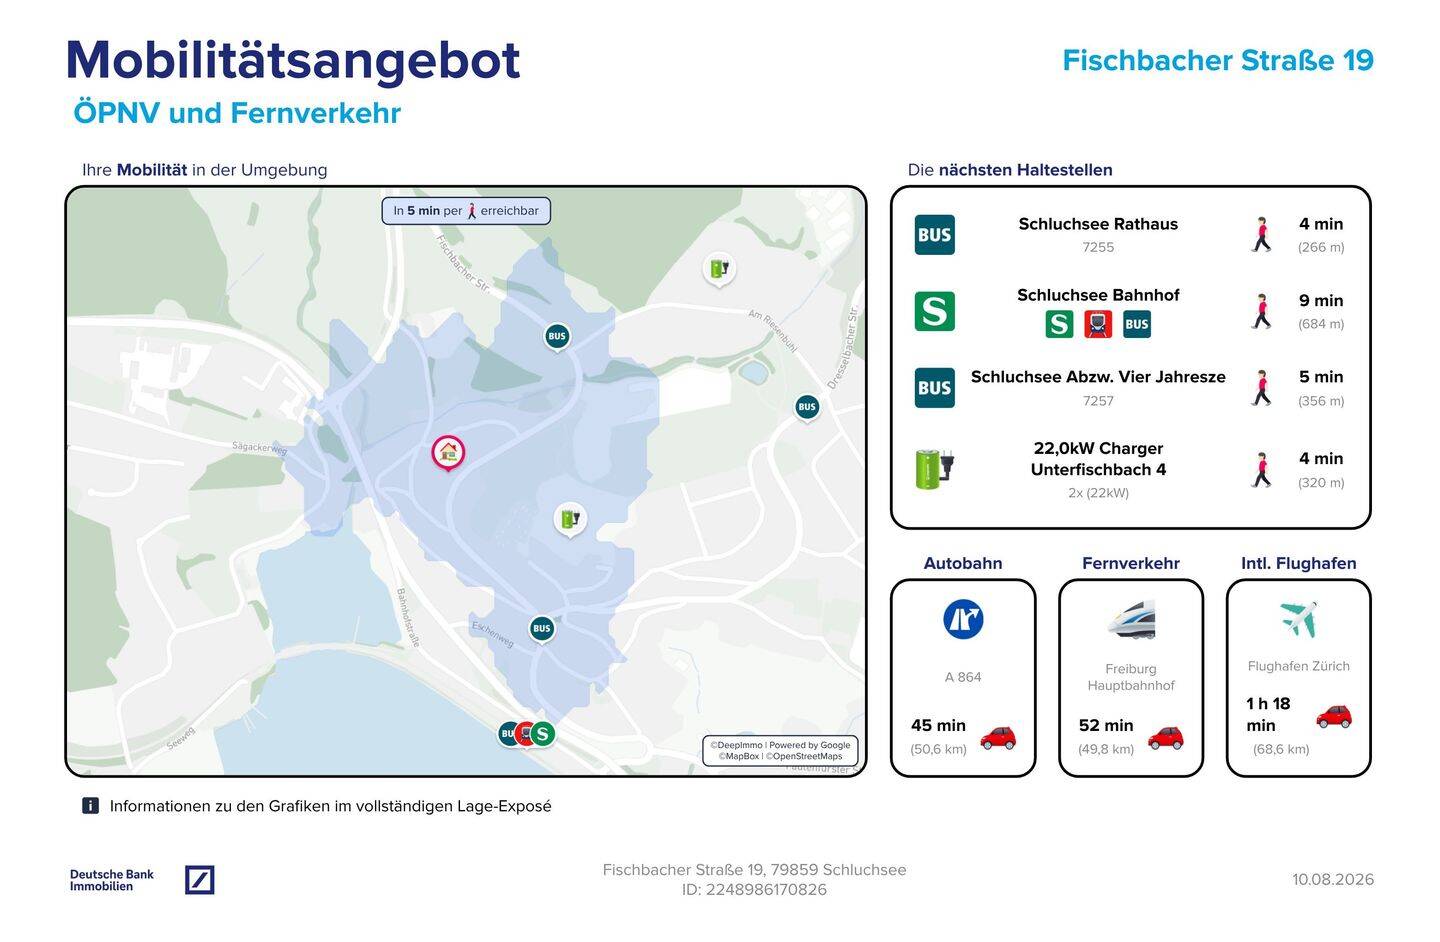
Task: Click the green S marker at map bottom
Action: click(x=542, y=734)
